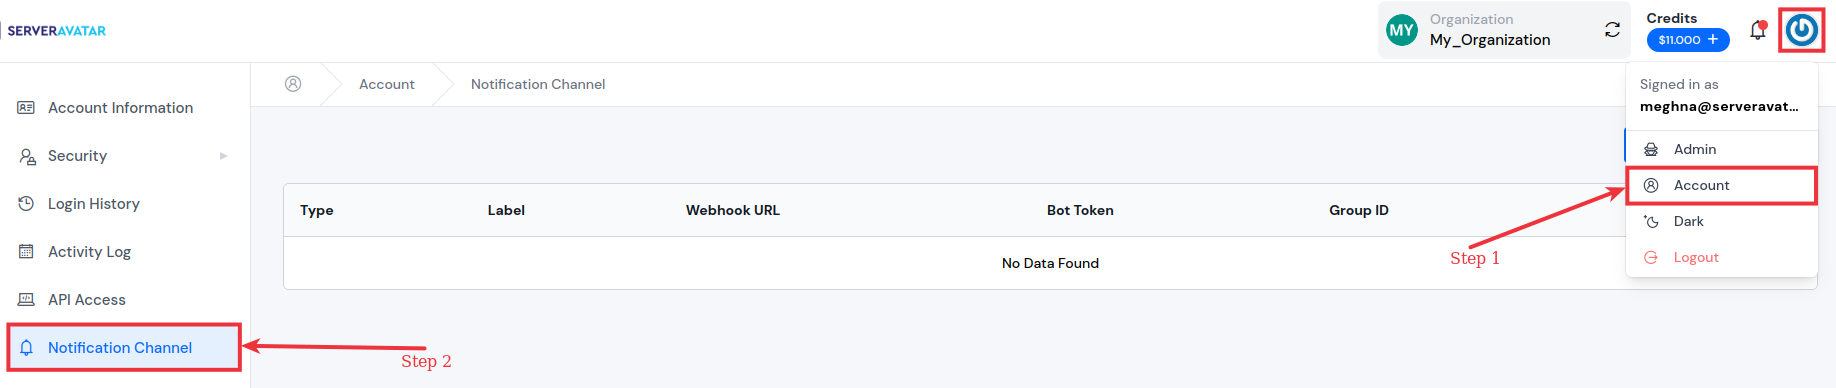Image resolution: width=1836 pixels, height=388 pixels.
Task: Click the organization refresh switch icon
Action: coord(1612,30)
